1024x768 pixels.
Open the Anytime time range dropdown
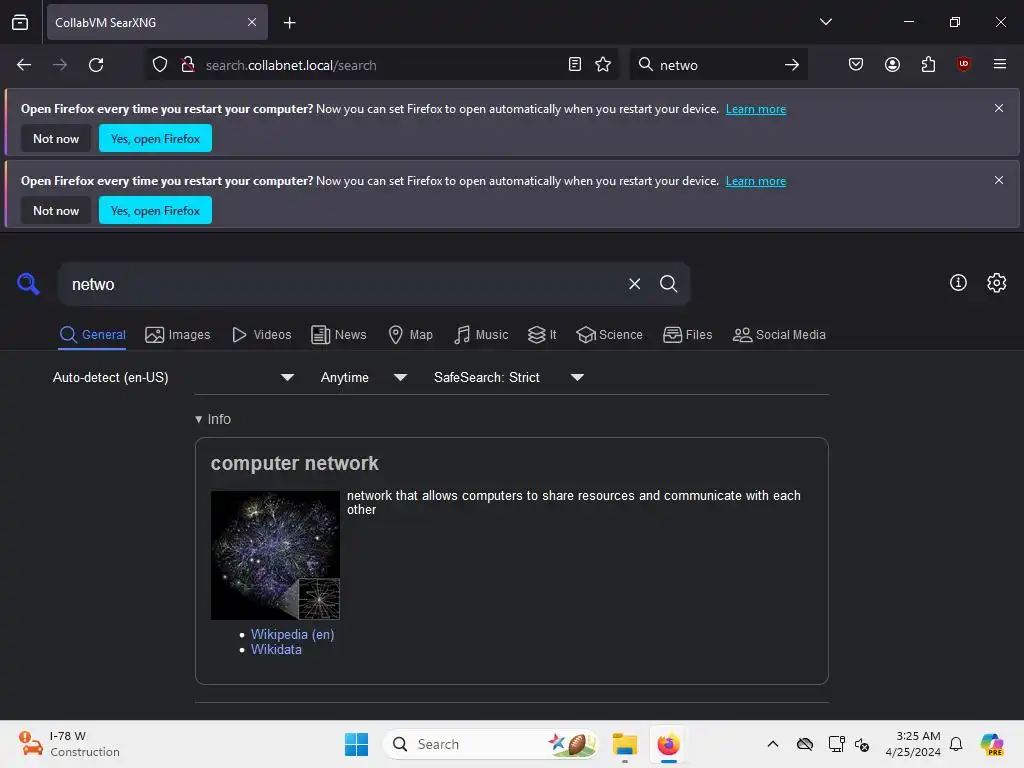[x=364, y=377]
